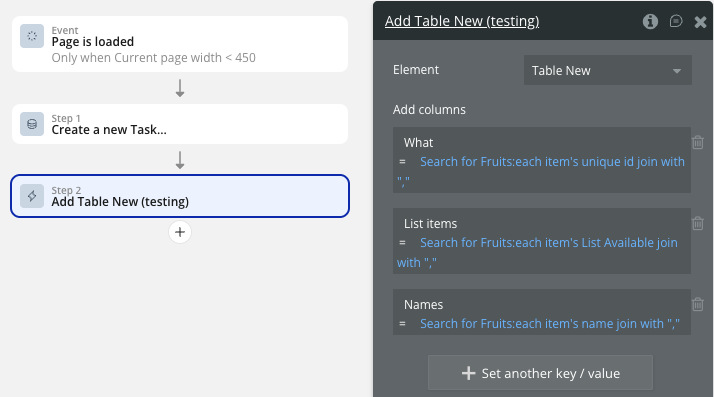Image resolution: width=714 pixels, height=397 pixels.
Task: Edit the unique id join expression
Action: coord(541,171)
